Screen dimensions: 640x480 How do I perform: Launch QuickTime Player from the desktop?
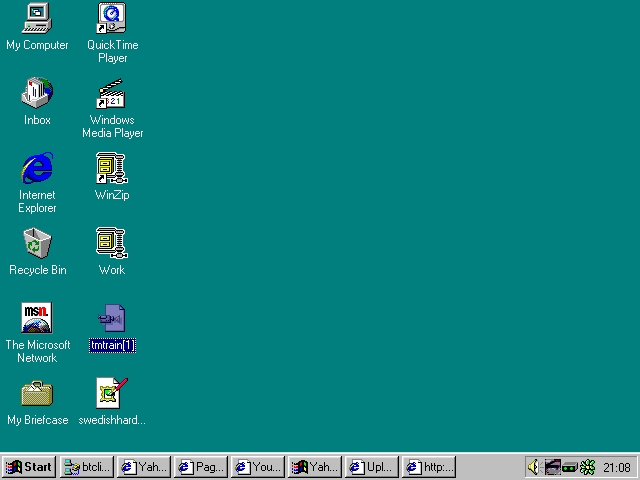112,18
